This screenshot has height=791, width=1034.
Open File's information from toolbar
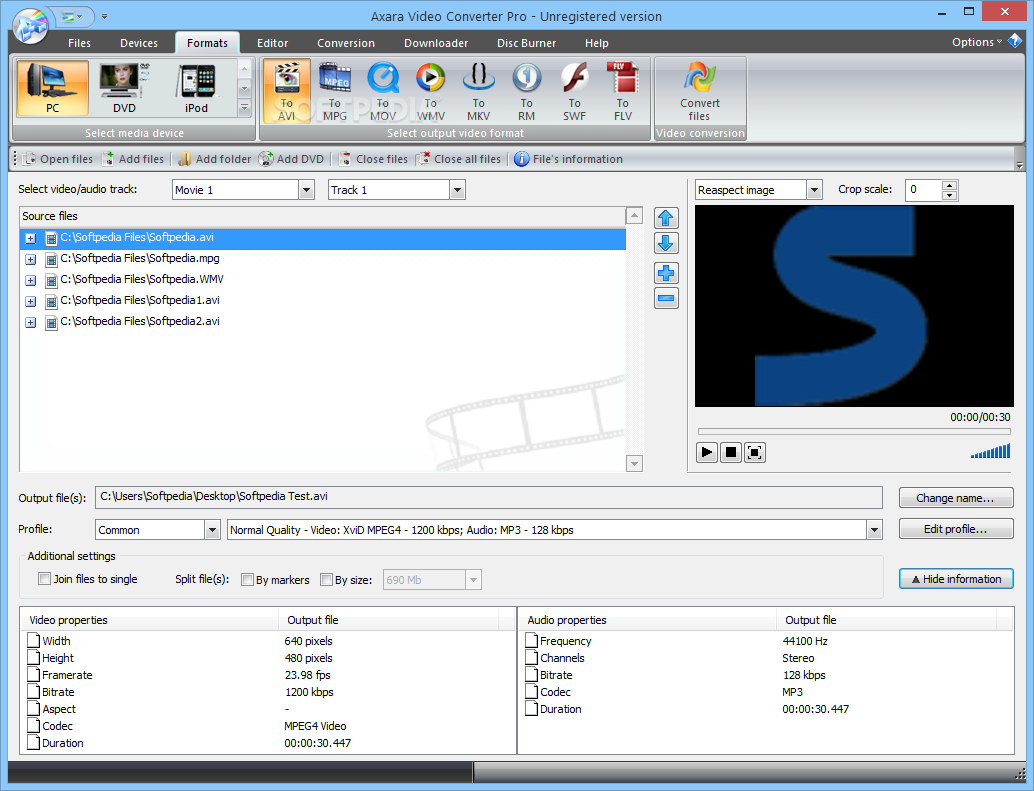(568, 159)
